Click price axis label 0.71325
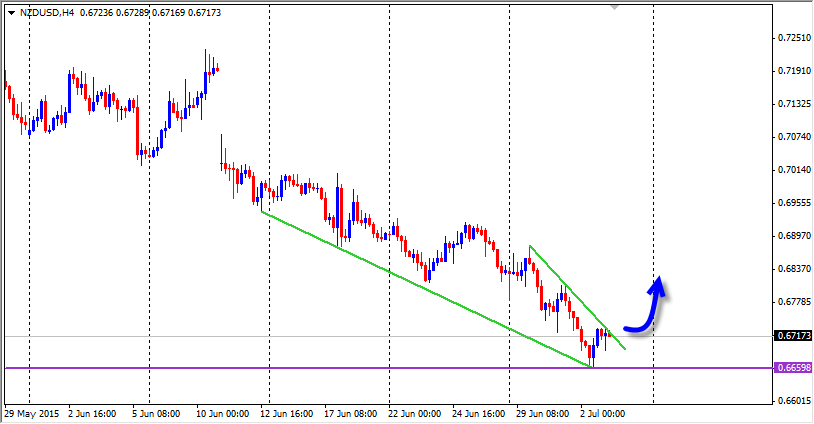 point(794,104)
